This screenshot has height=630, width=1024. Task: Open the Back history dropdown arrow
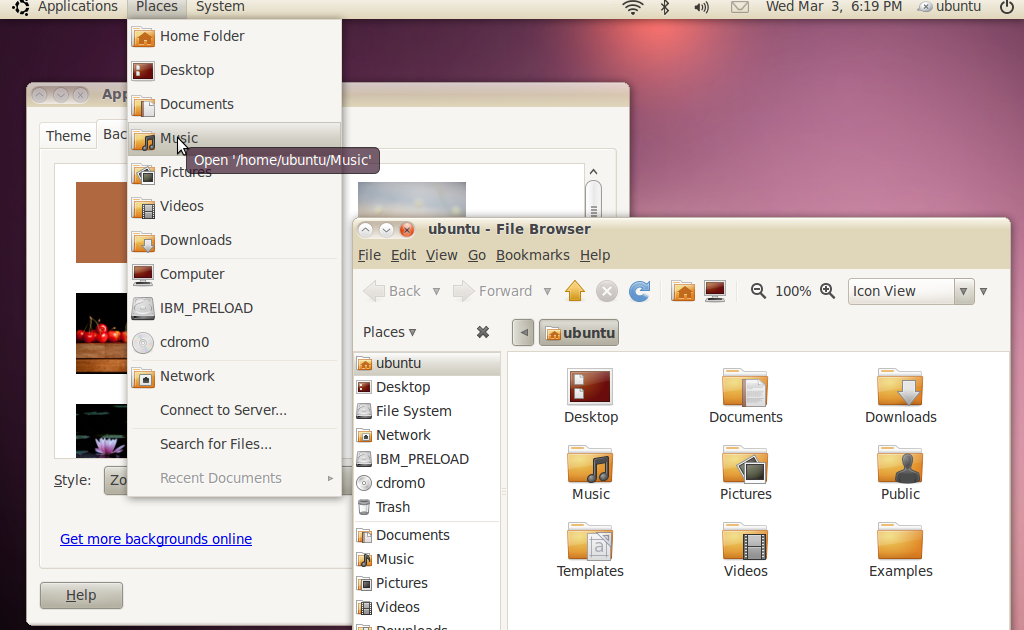[x=436, y=291]
